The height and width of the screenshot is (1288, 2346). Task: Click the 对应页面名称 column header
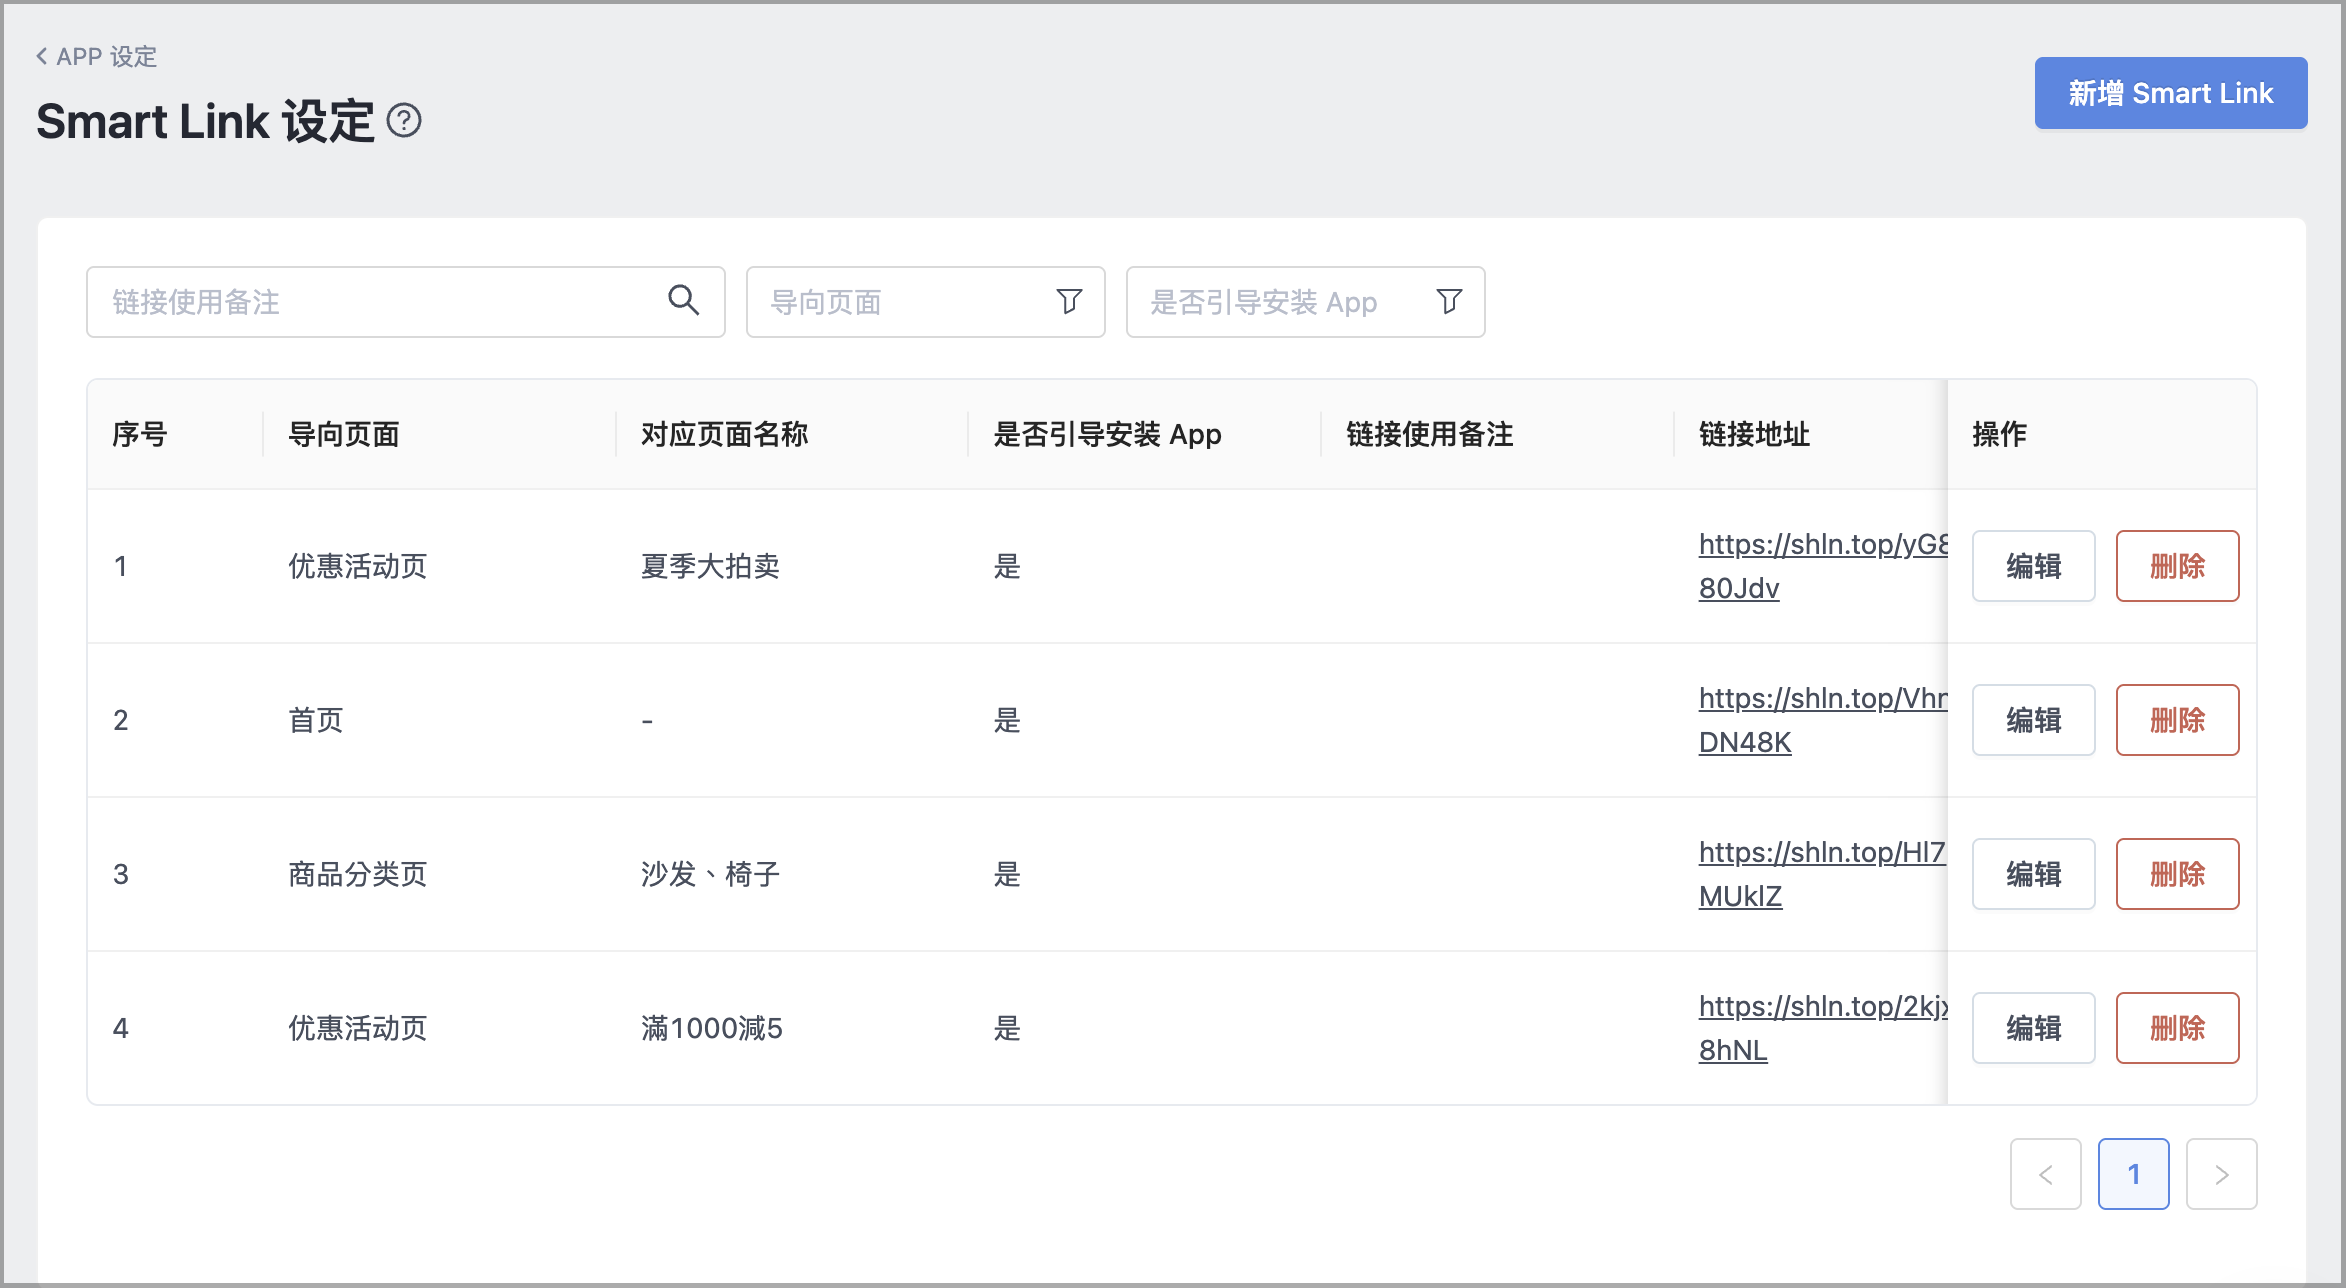point(724,434)
